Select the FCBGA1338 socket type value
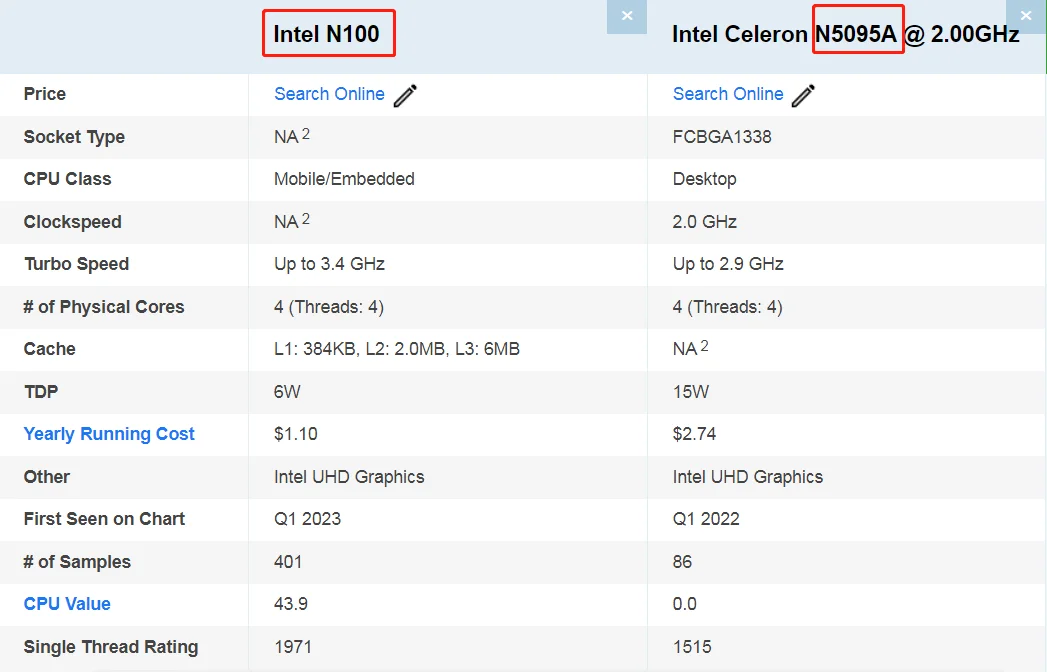1047x672 pixels. click(722, 137)
